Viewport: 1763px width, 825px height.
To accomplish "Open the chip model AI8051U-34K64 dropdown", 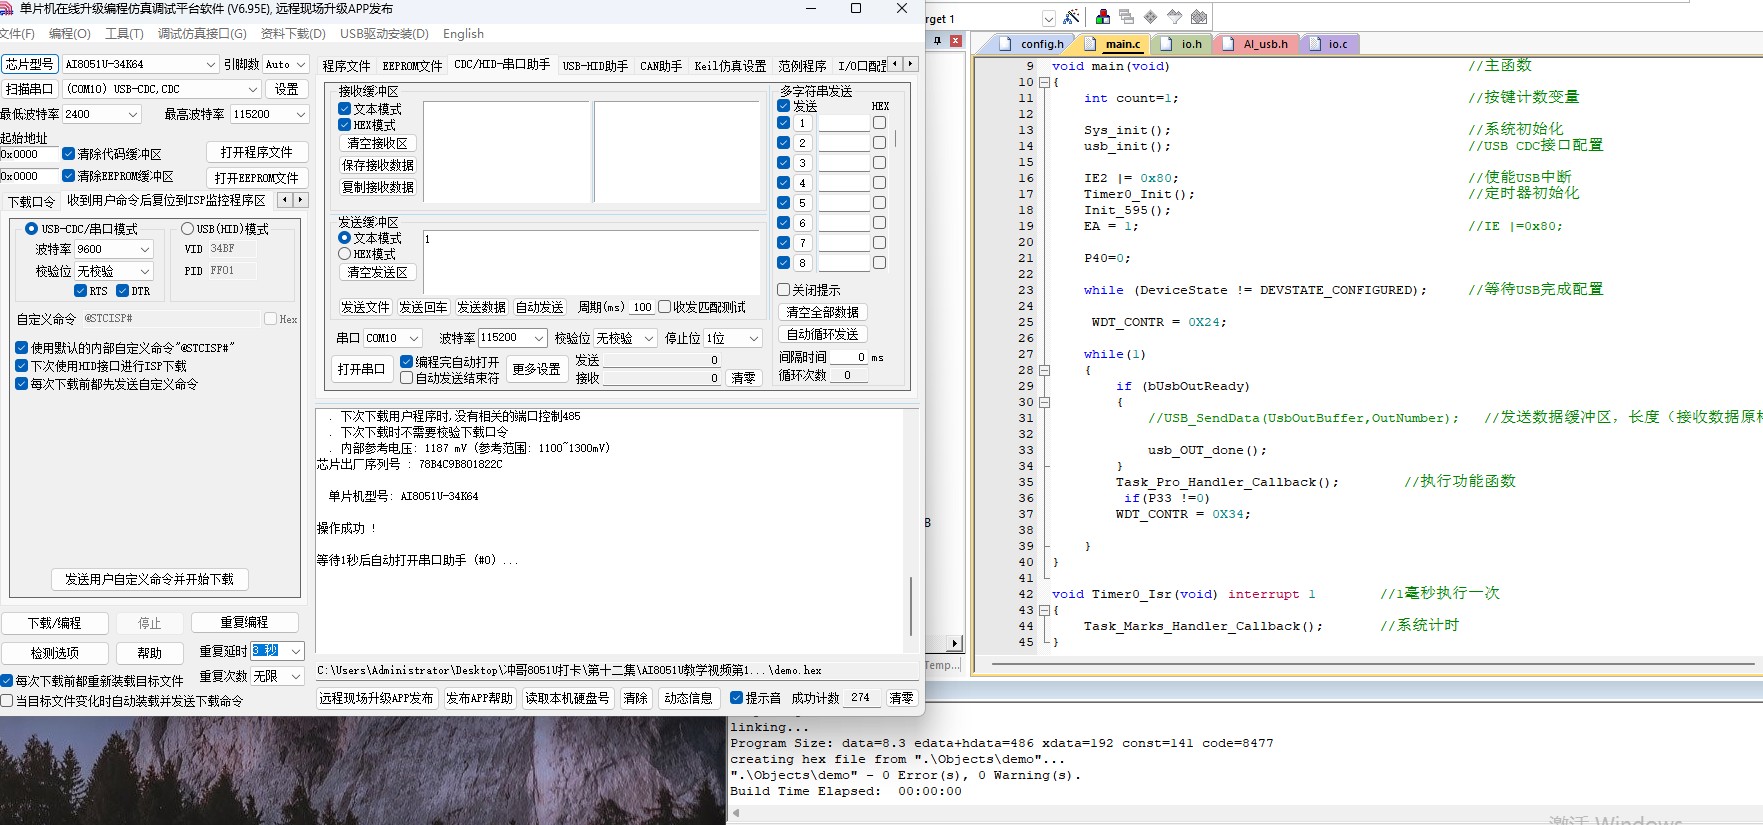I will coord(210,64).
